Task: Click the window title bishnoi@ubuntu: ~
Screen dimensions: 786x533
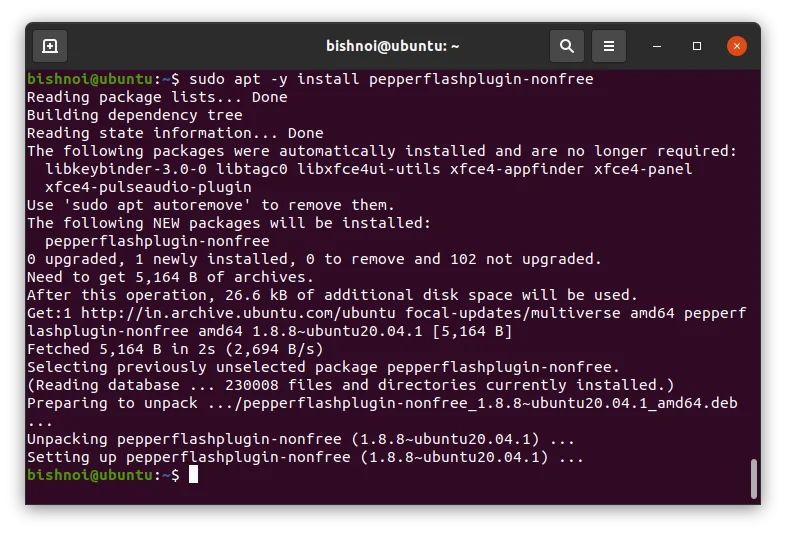Action: (x=392, y=46)
